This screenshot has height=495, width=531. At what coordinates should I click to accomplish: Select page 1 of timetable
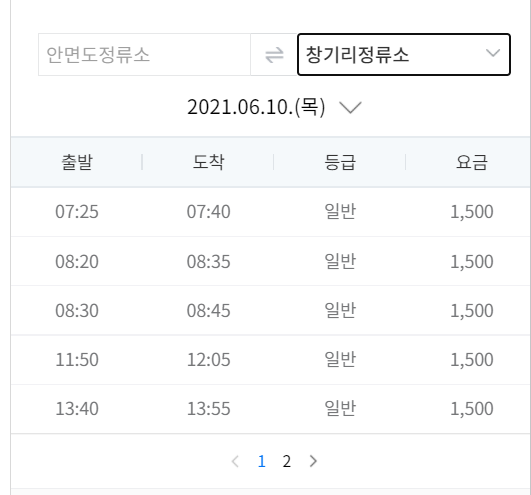pos(261,461)
